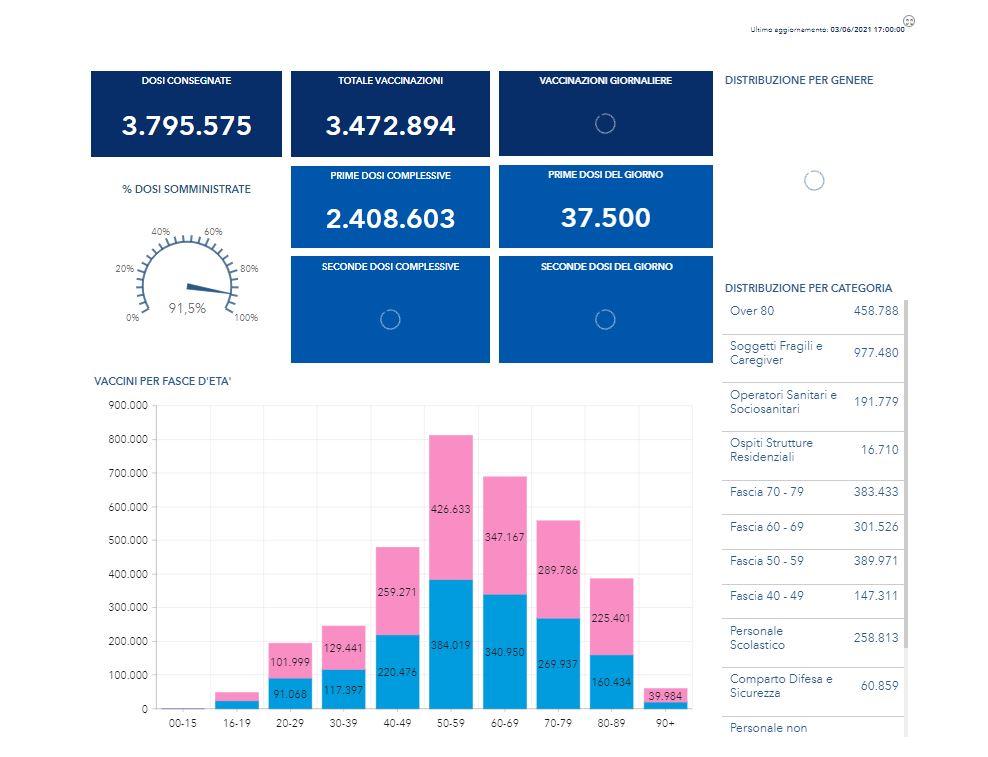Viewport: 988px width, 757px height.
Task: Select the Soggetti Fragili e Caregiver row
Action: tap(813, 353)
